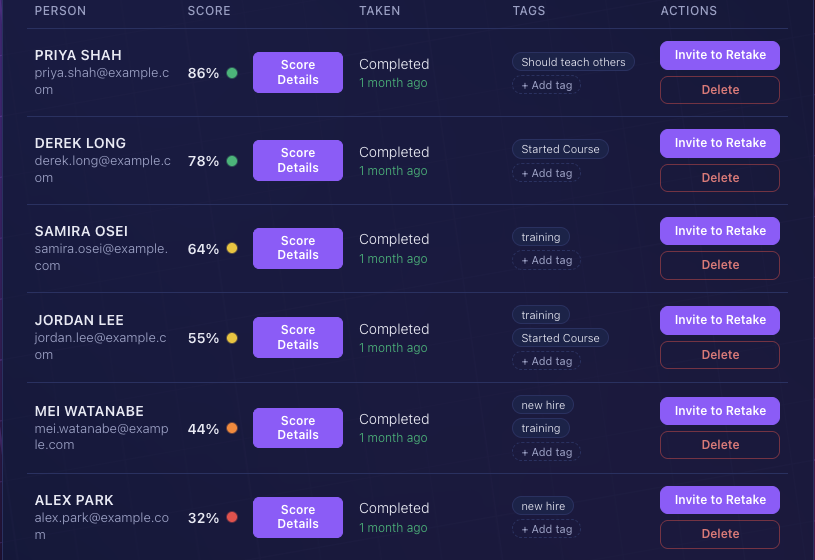The height and width of the screenshot is (560, 815).
Task: Click the email derek.long@example.com
Action: pyautogui.click(x=102, y=169)
